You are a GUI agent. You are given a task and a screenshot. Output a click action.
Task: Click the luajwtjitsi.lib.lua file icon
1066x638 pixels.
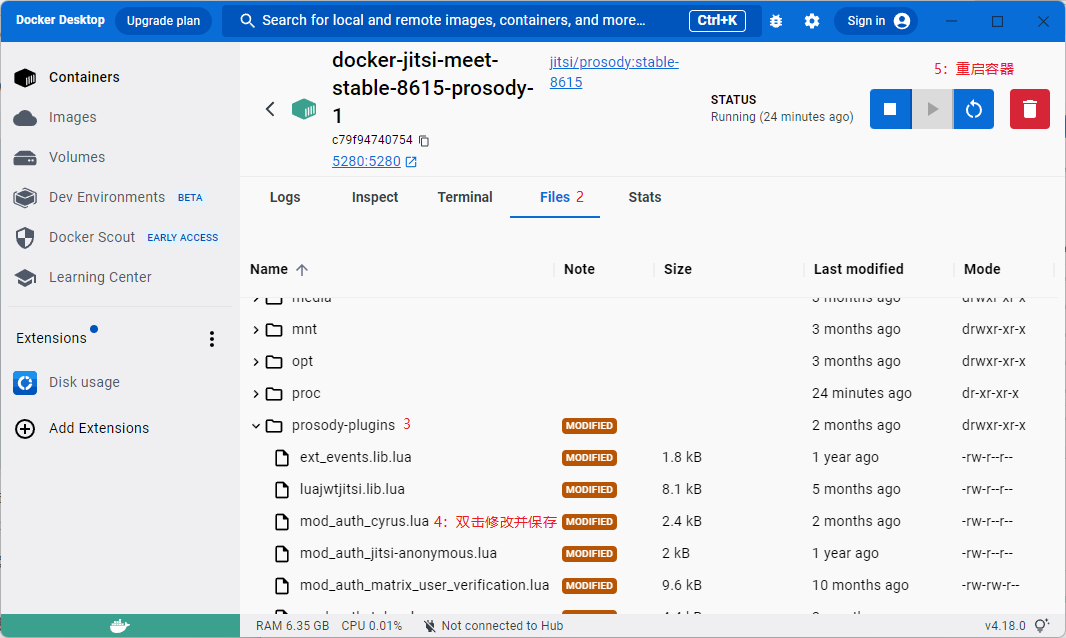pos(281,490)
